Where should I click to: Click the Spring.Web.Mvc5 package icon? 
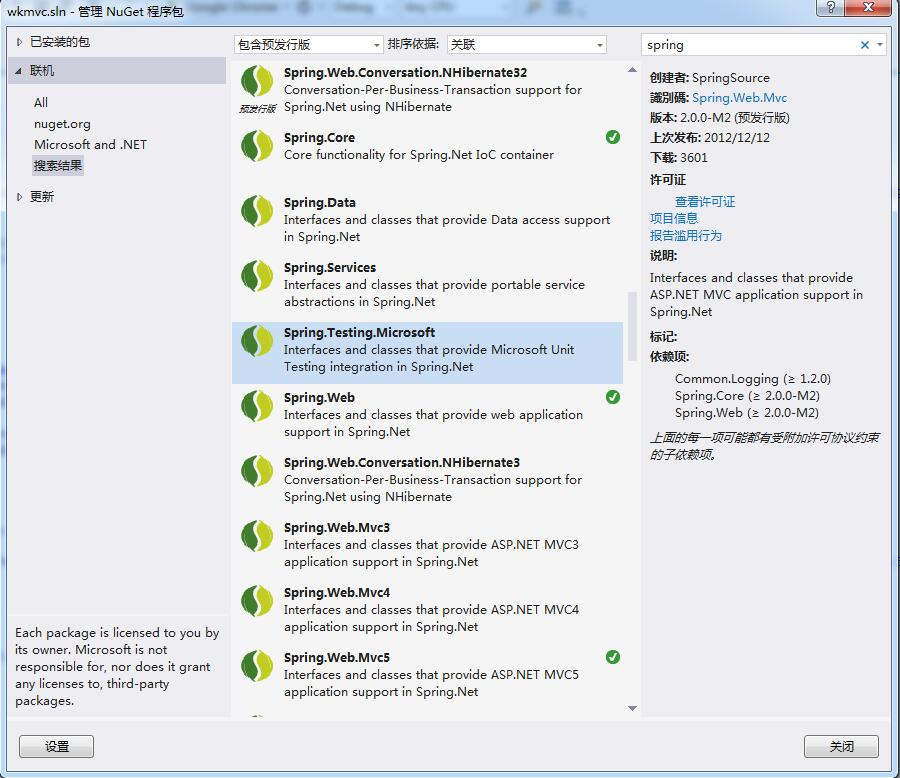click(x=257, y=665)
